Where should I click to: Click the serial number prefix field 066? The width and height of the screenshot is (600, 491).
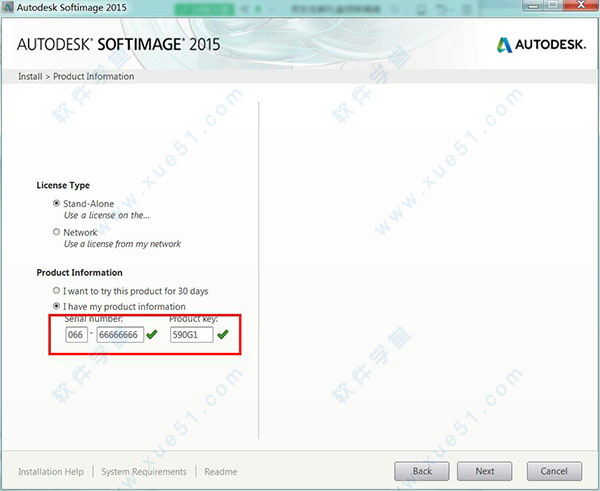tap(76, 335)
